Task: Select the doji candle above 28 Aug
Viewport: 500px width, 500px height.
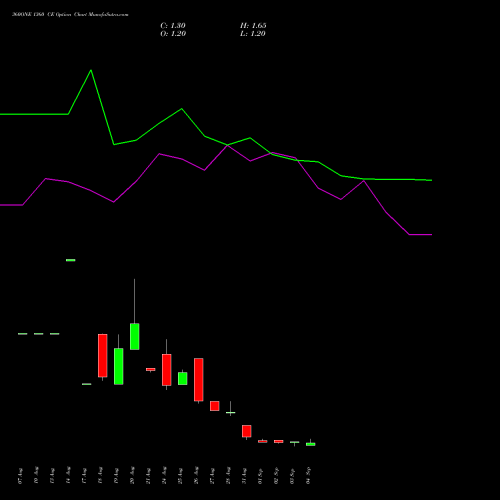Action: click(x=231, y=413)
